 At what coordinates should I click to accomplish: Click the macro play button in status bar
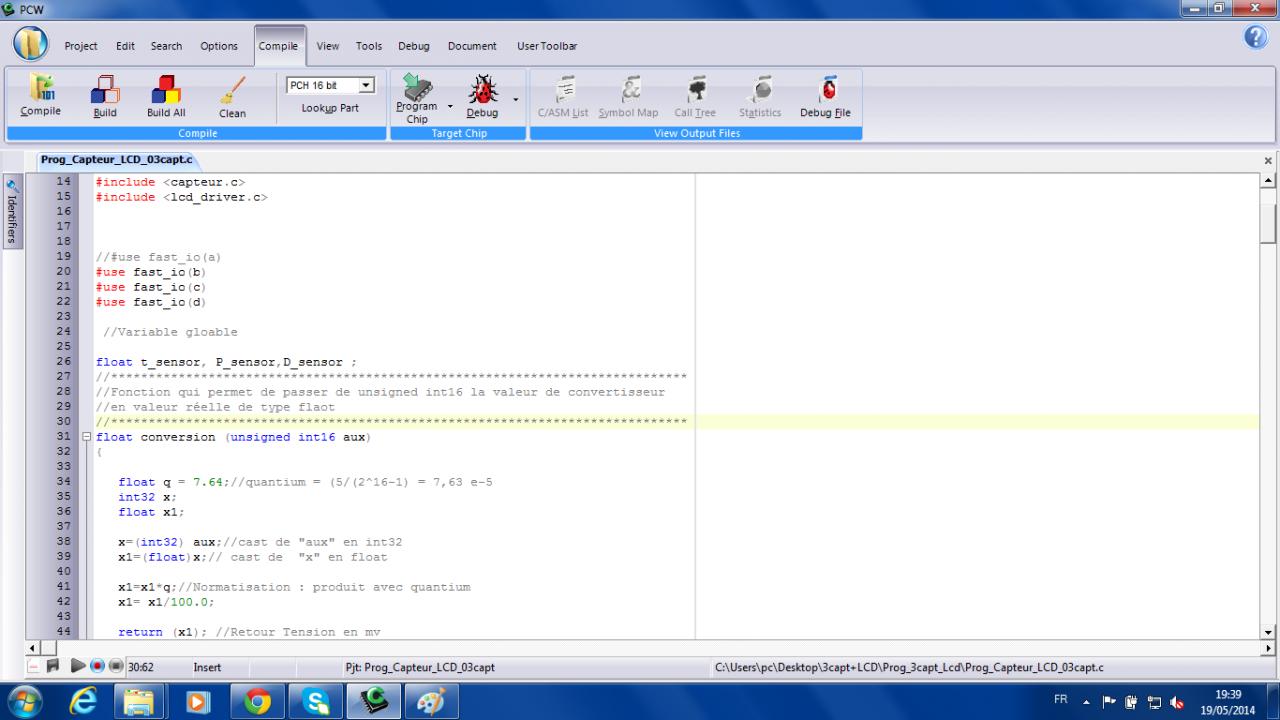tap(78, 666)
